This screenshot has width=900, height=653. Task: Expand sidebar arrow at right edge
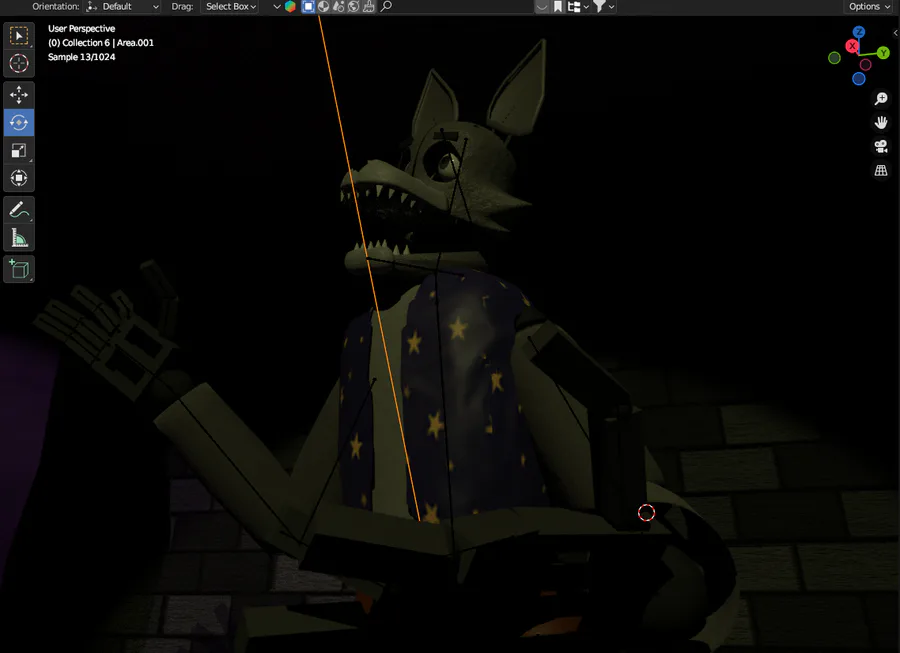click(x=895, y=33)
